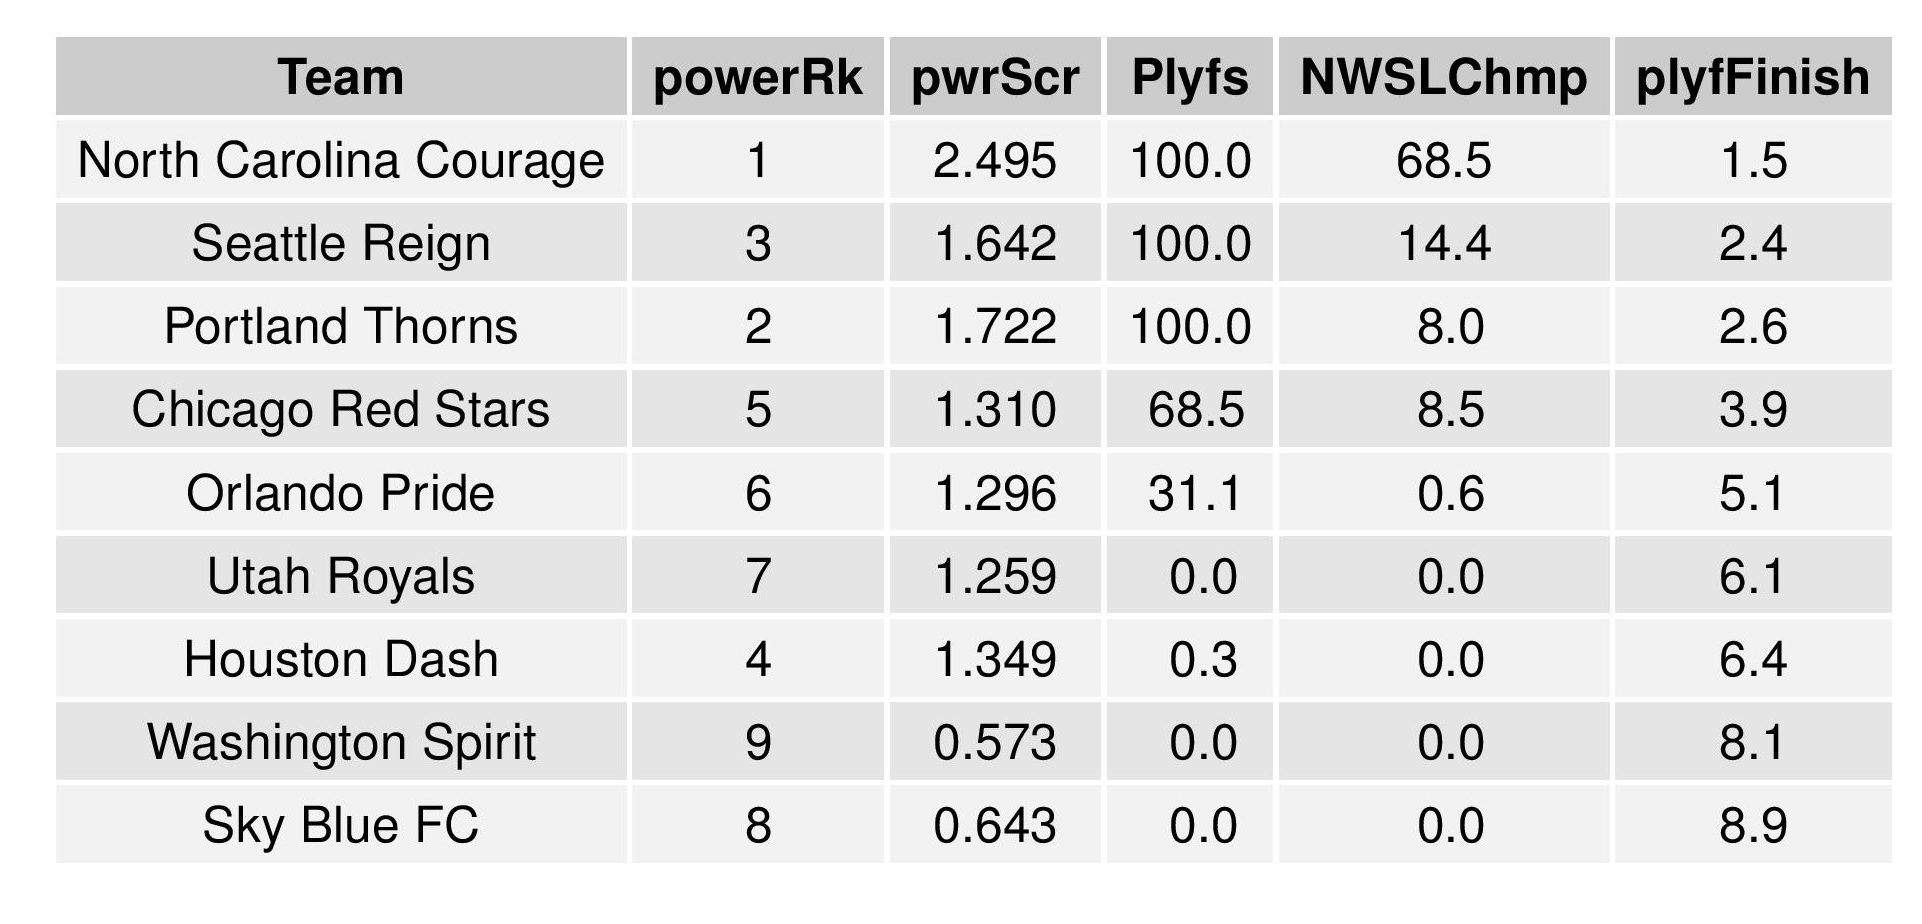
Task: Click the 8.9 plyfFinish value
Action: tap(1752, 825)
